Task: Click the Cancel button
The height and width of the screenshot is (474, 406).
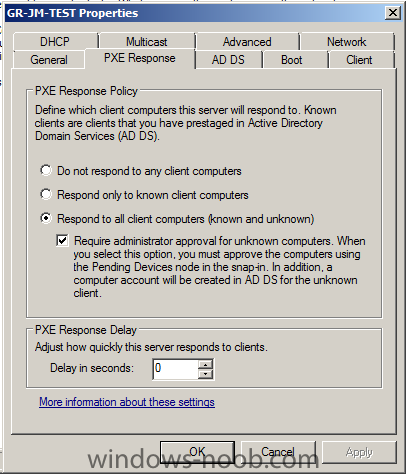Action: point(278,452)
